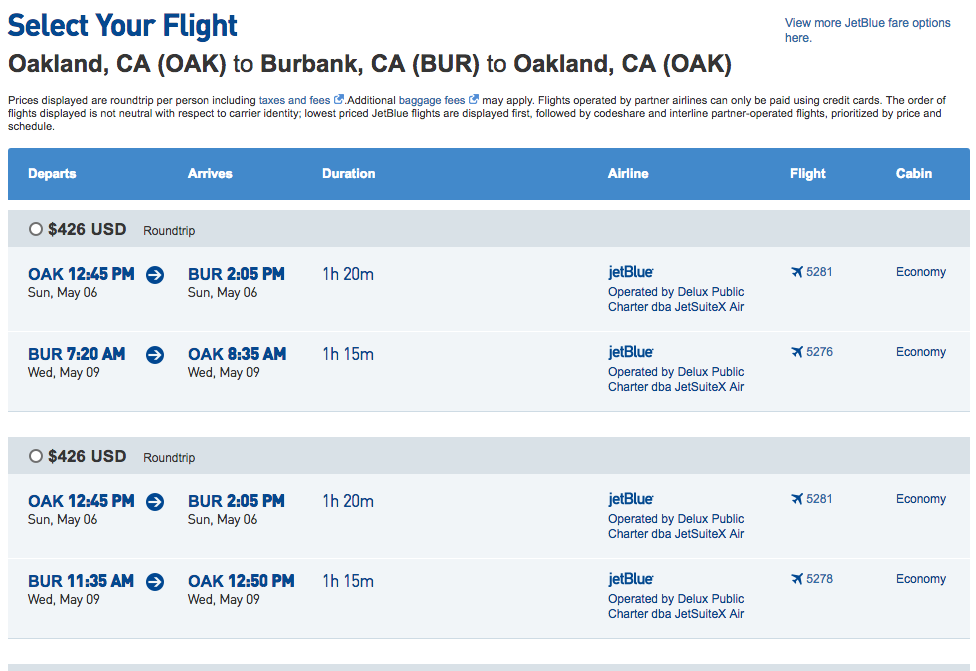
Task: Click the Airline column header
Action: pyautogui.click(x=628, y=173)
